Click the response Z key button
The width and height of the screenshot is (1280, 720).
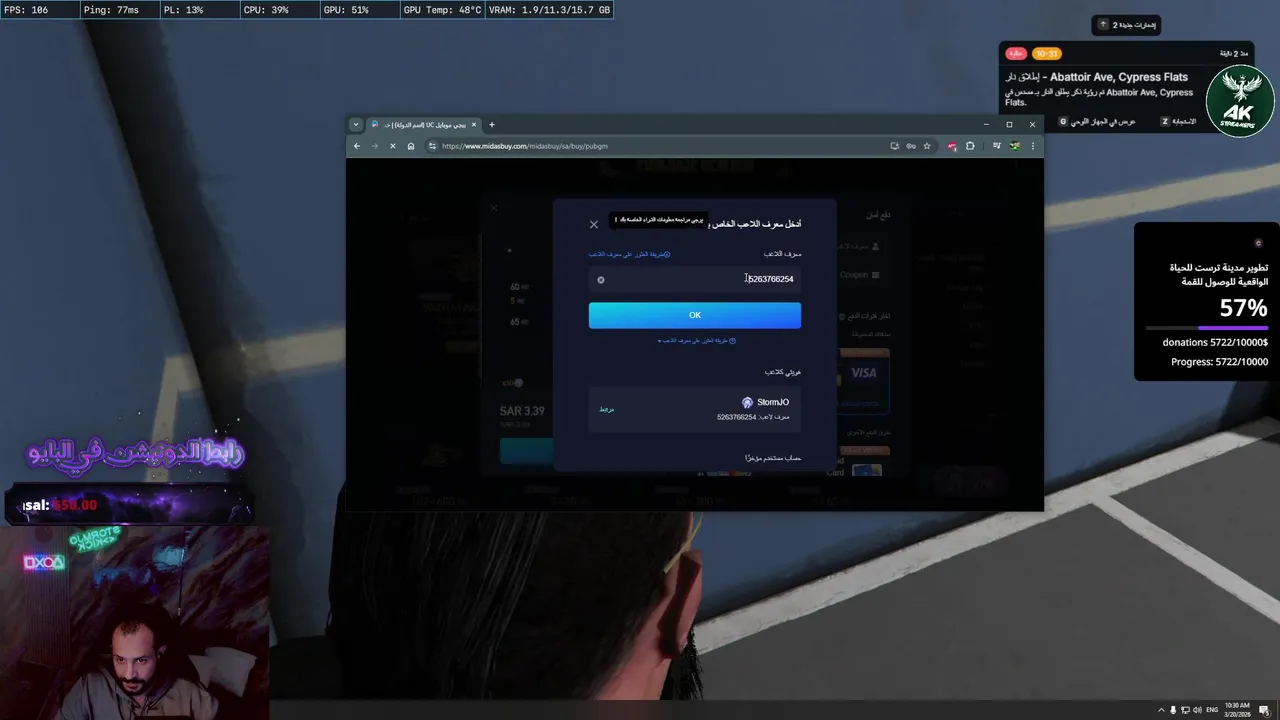click(x=1165, y=121)
